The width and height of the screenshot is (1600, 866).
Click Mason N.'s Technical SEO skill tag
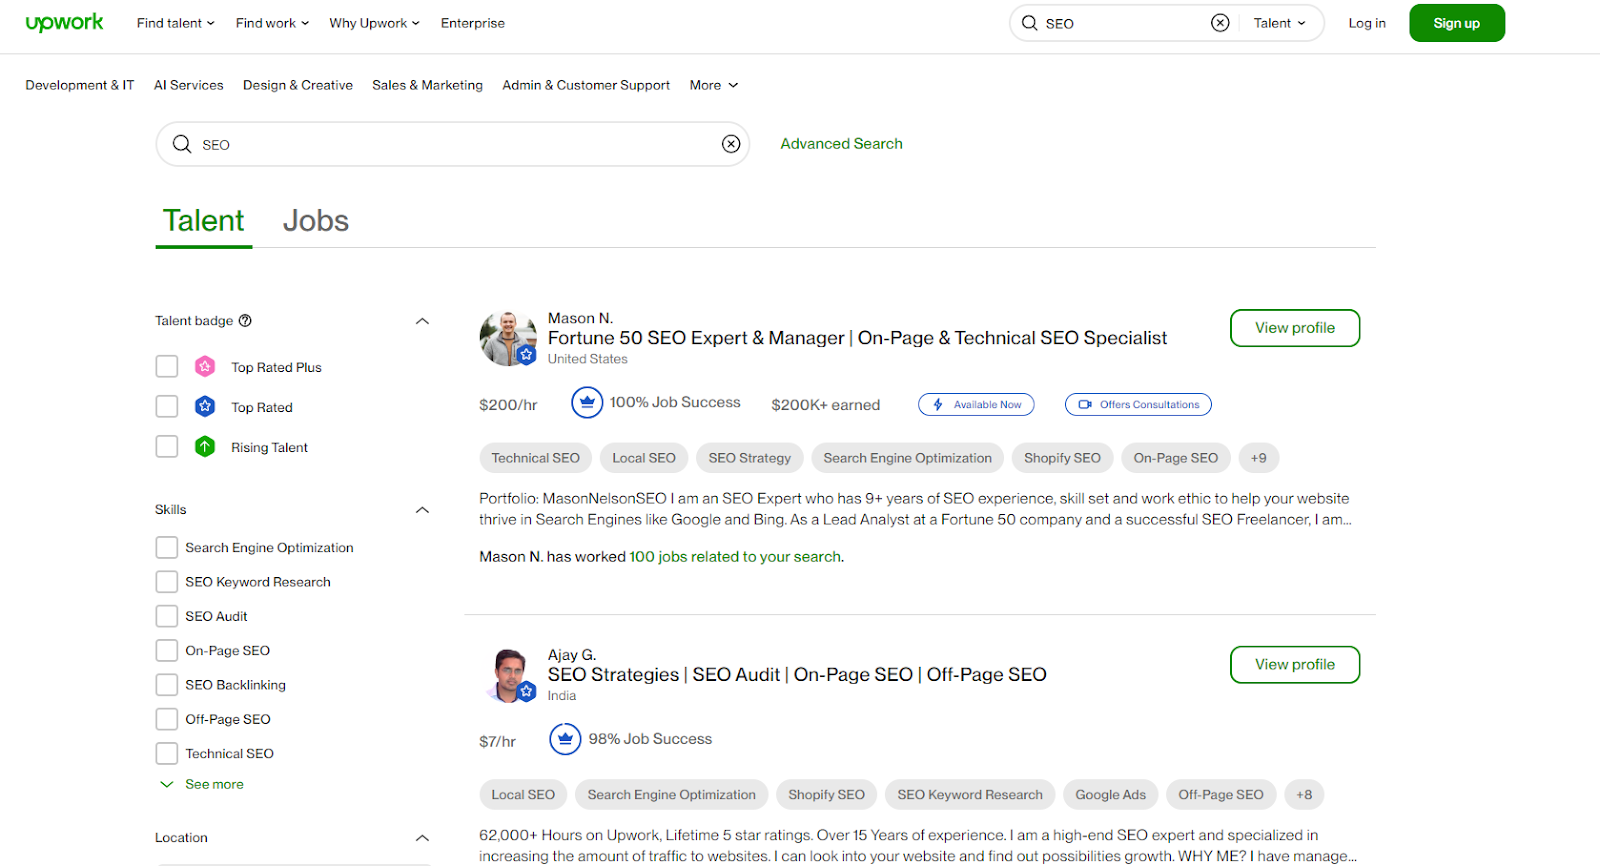[x=535, y=458]
